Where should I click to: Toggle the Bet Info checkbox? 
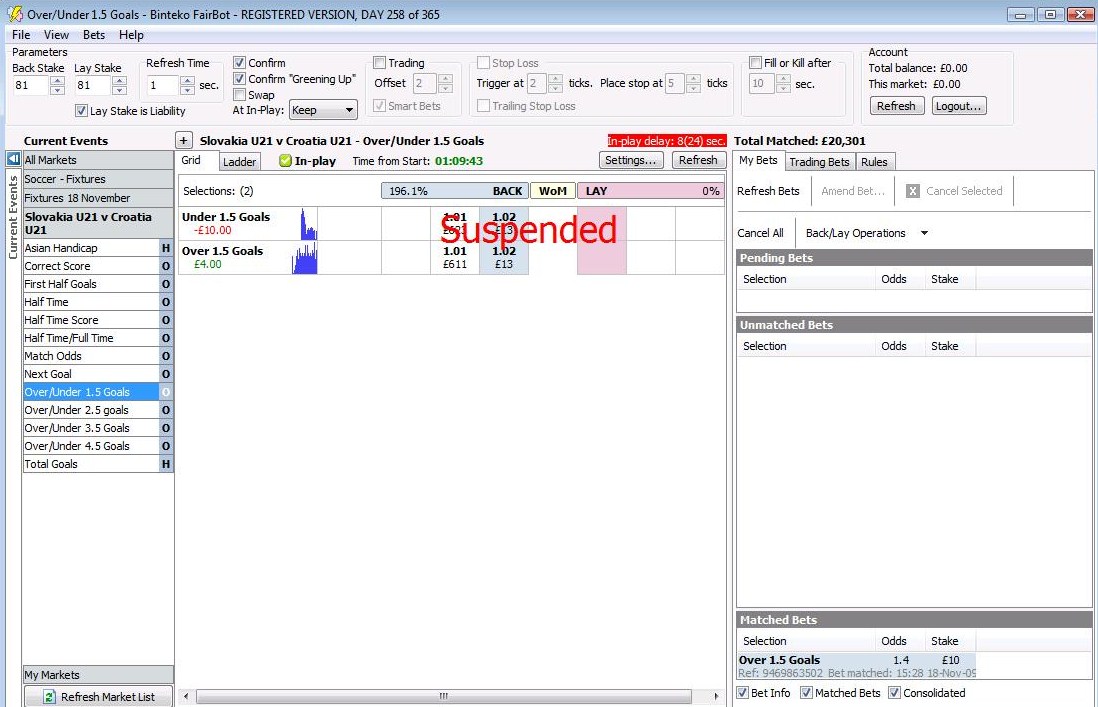(x=743, y=693)
